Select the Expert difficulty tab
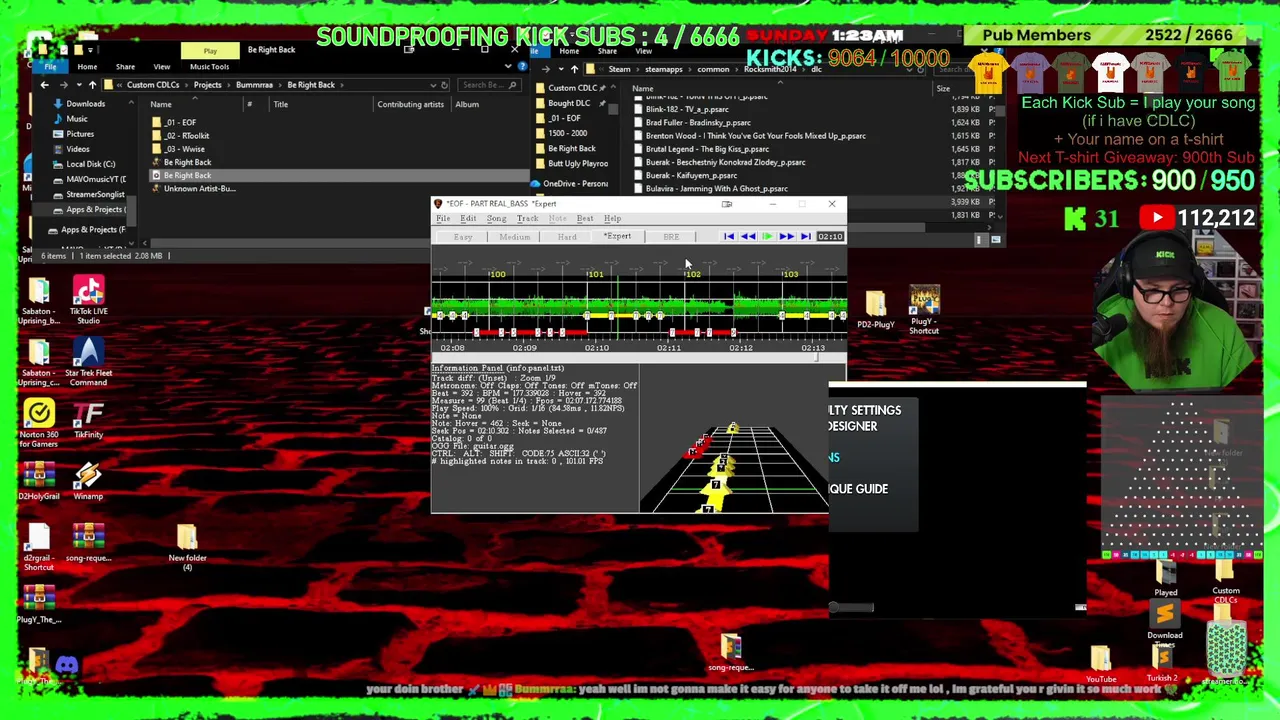Viewport: 1280px width, 720px height. (618, 237)
